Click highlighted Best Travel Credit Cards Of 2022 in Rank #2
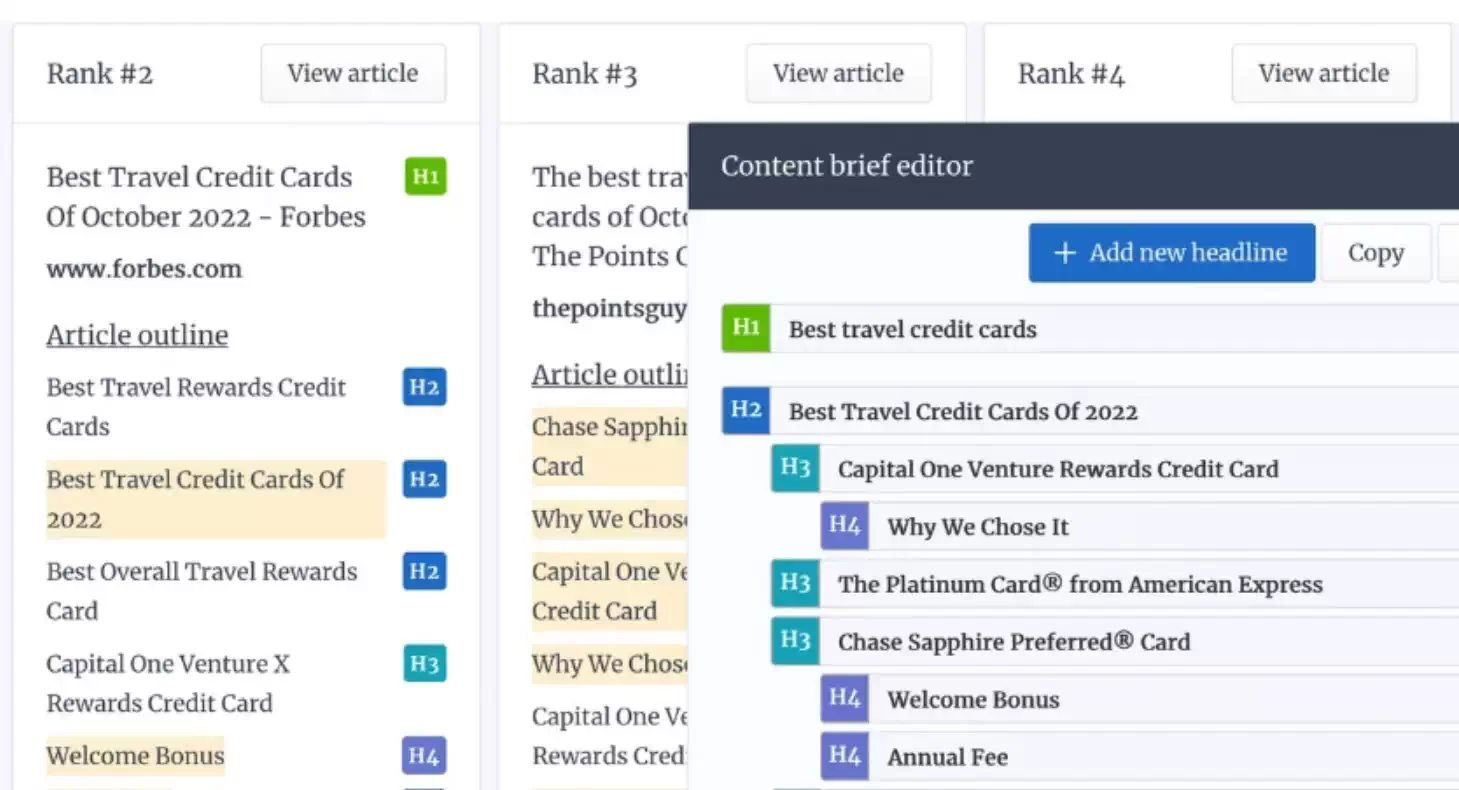This screenshot has height=790, width=1459. tap(216, 499)
